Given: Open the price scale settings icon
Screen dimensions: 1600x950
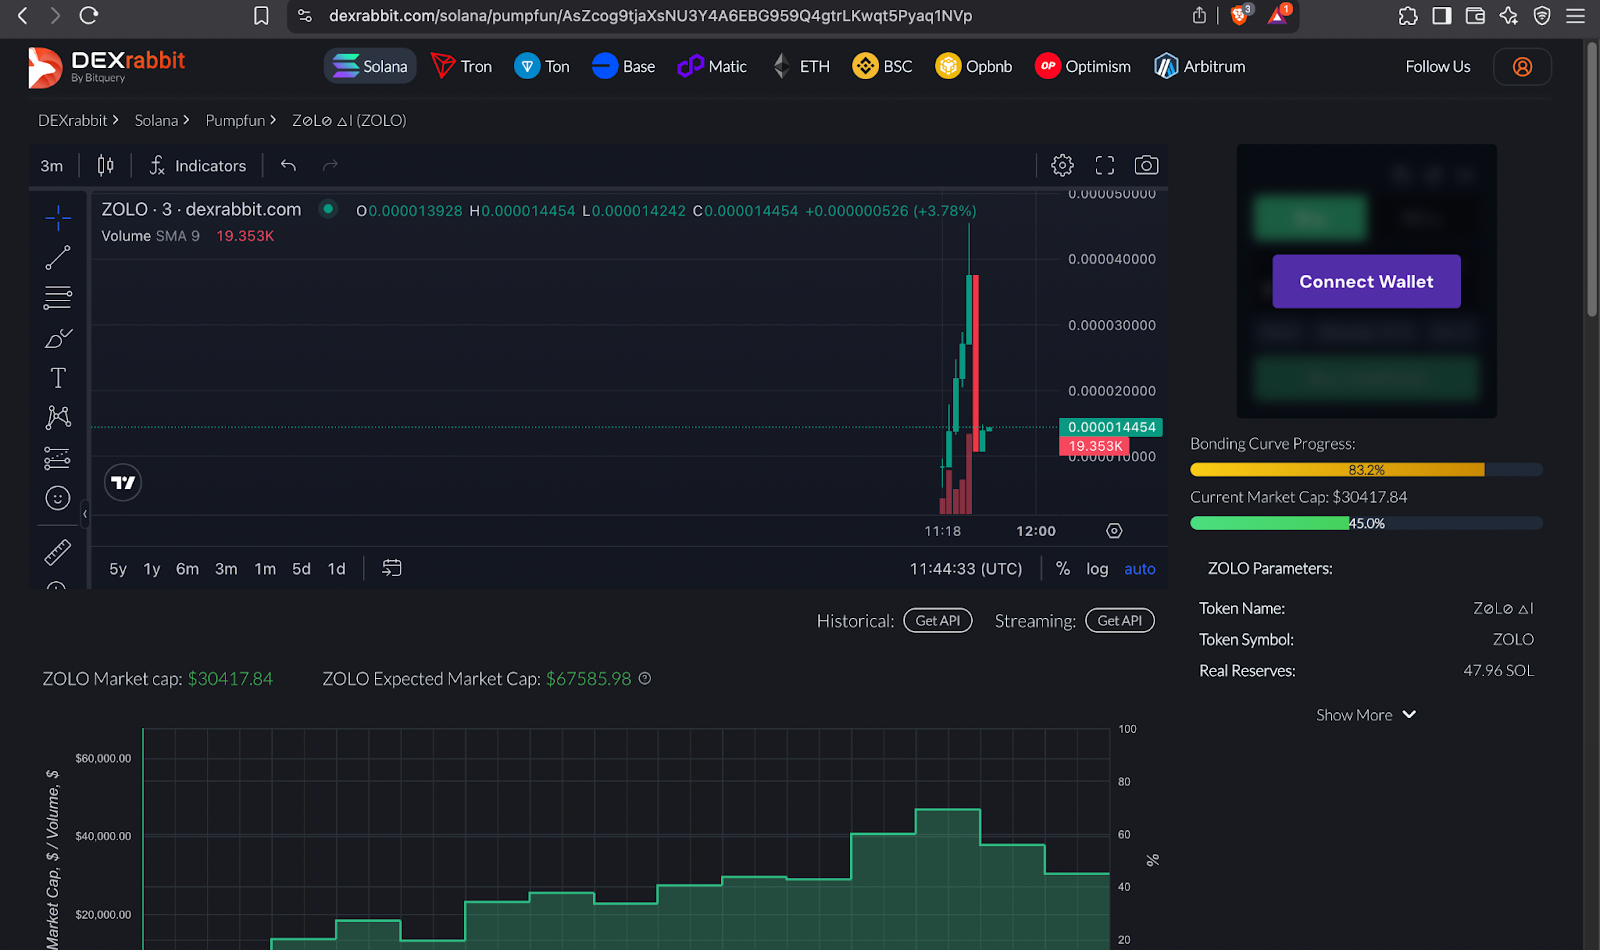Looking at the screenshot, I should [x=1114, y=531].
